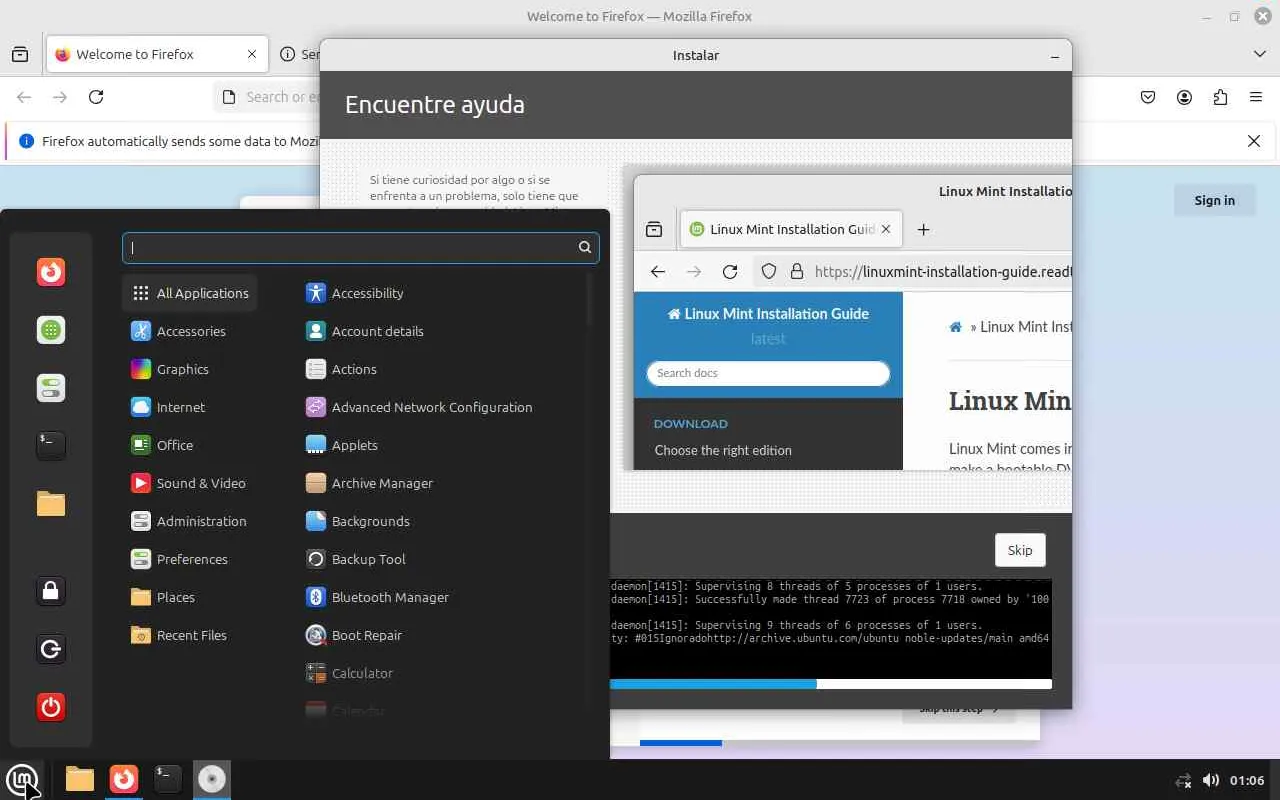Viewport: 1280px width, 800px height.
Task: Switch to Firefox via its panel icon
Action: click(x=123, y=779)
